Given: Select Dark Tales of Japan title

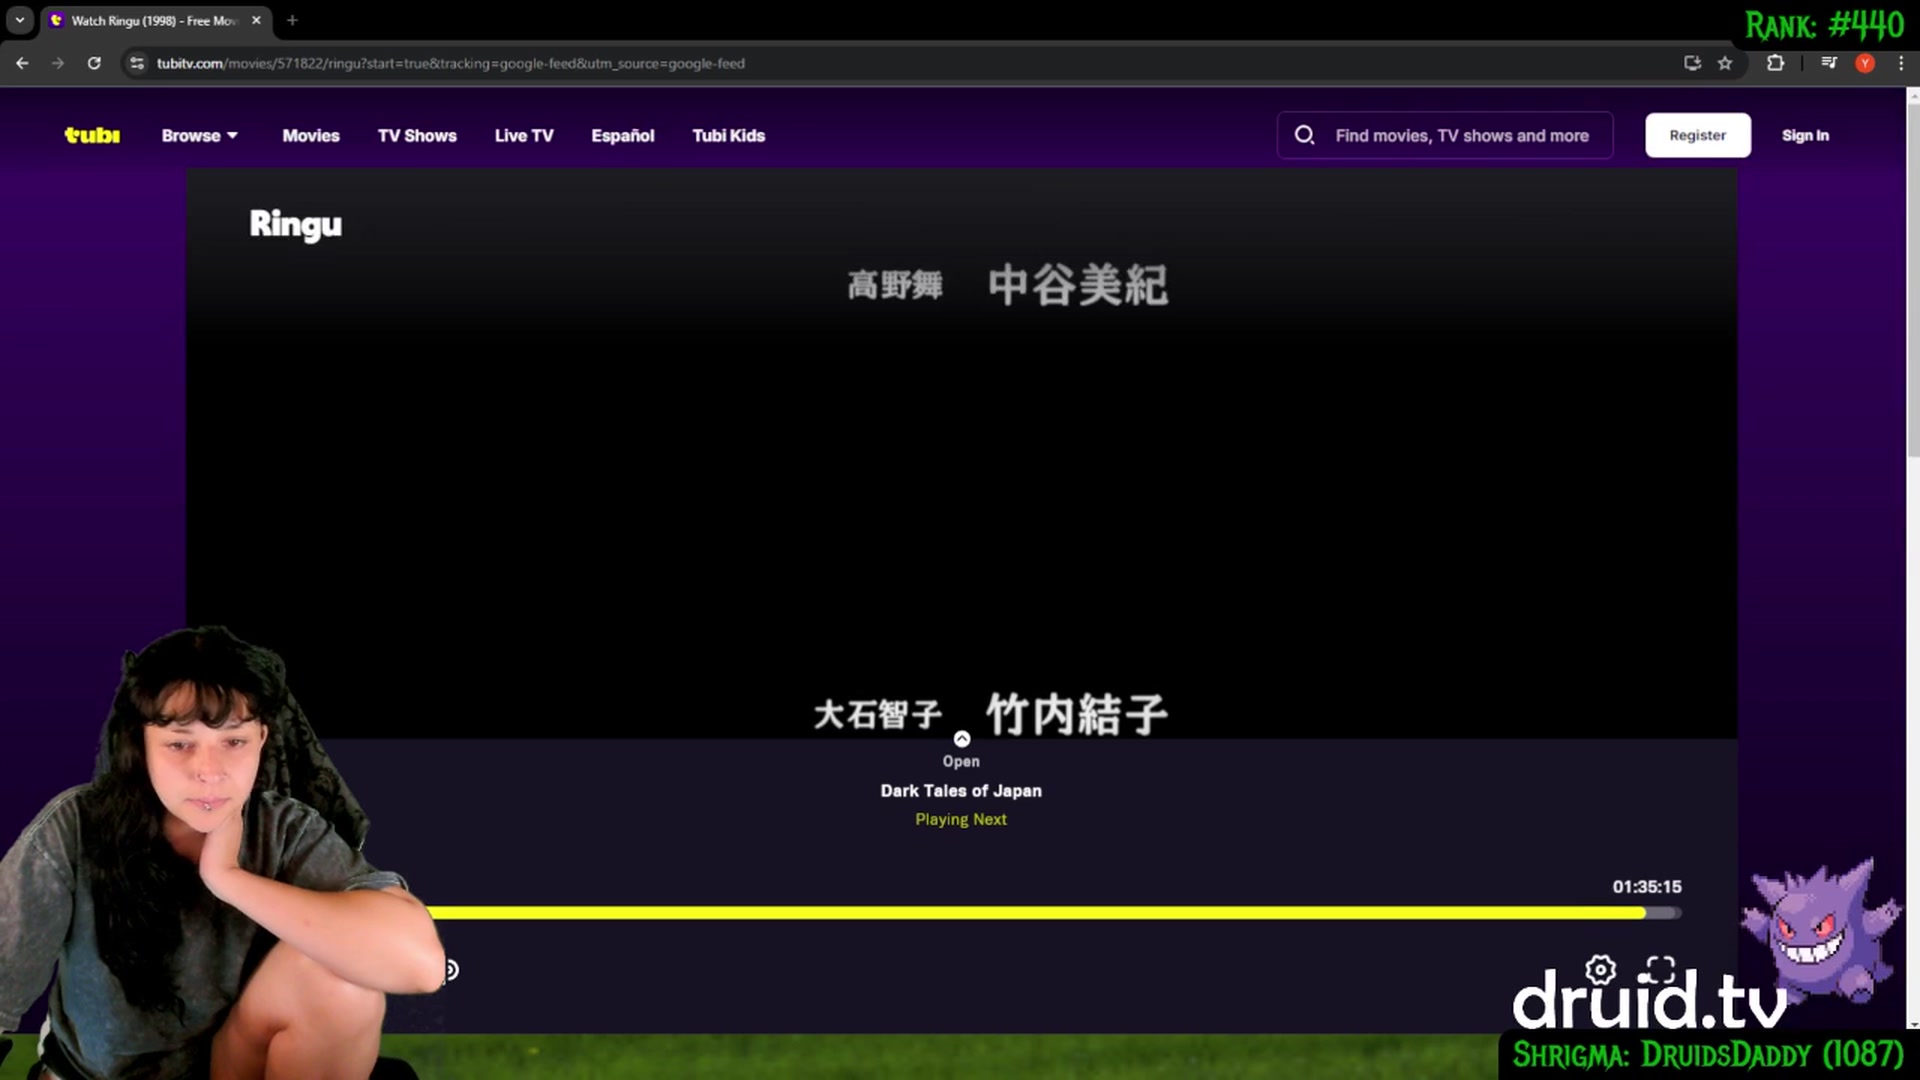Looking at the screenshot, I should click(x=961, y=790).
